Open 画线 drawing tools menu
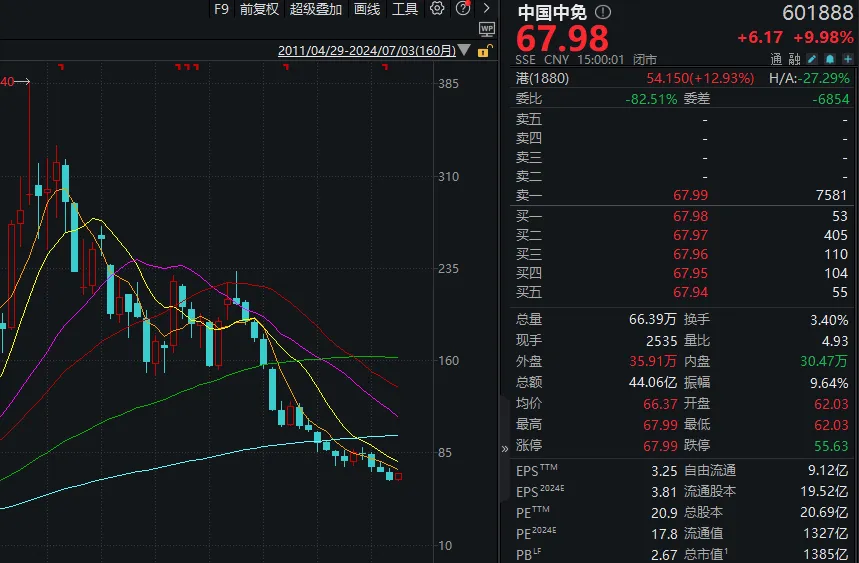Image resolution: width=859 pixels, height=563 pixels. tap(366, 9)
